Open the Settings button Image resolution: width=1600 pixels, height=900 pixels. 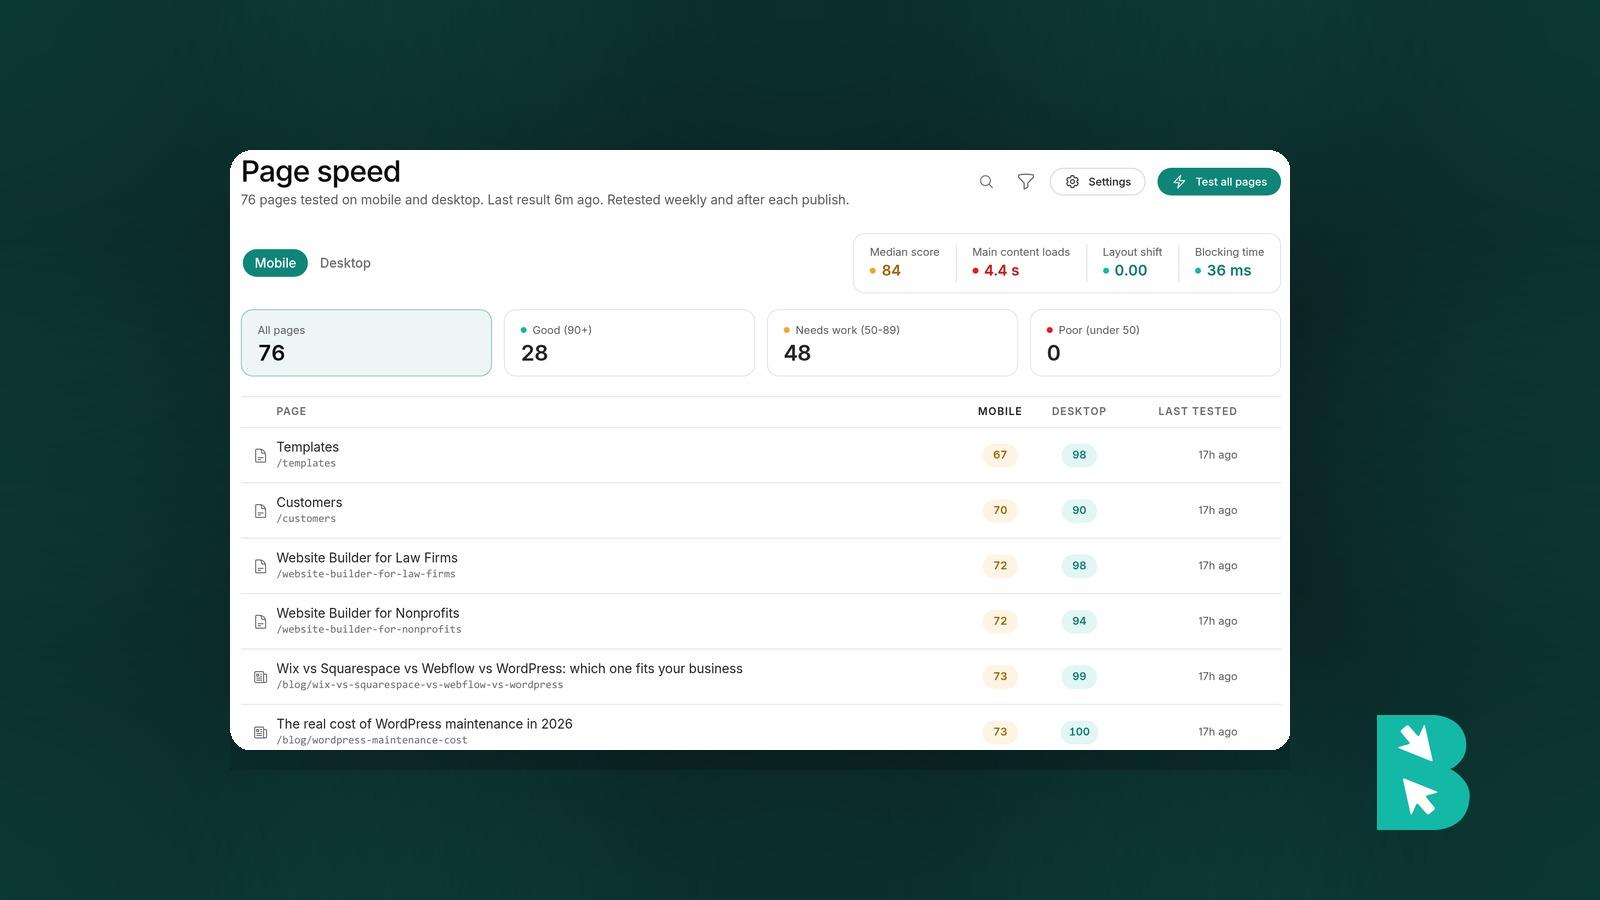pyautogui.click(x=1097, y=182)
